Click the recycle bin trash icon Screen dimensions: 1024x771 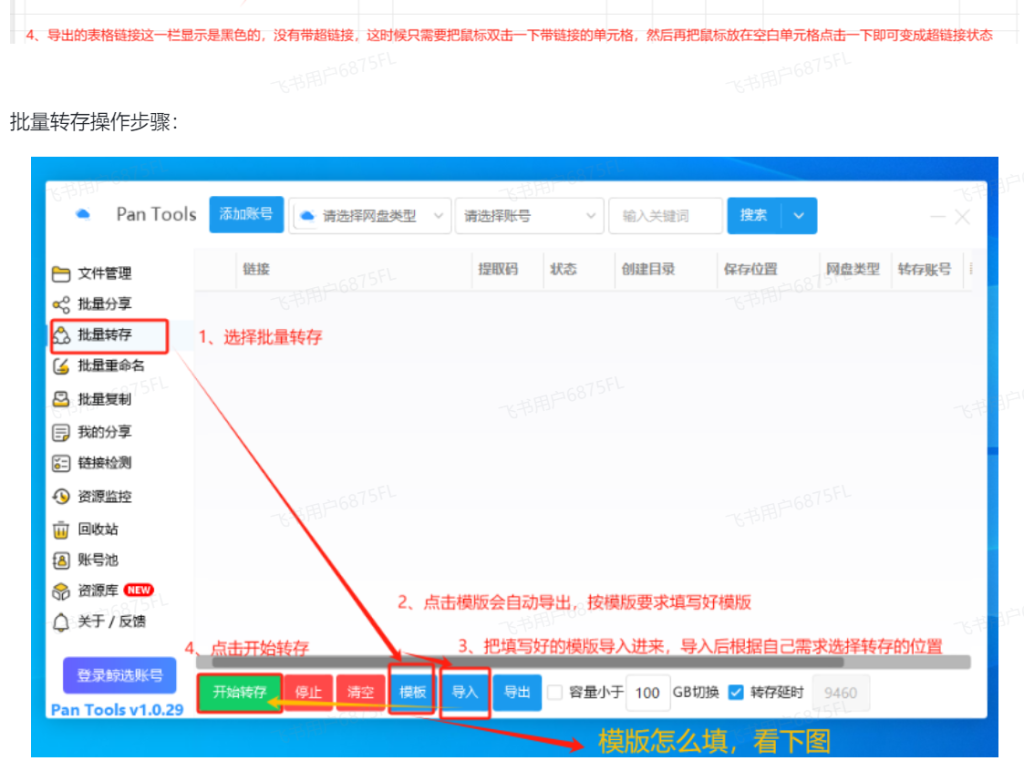(x=61, y=530)
